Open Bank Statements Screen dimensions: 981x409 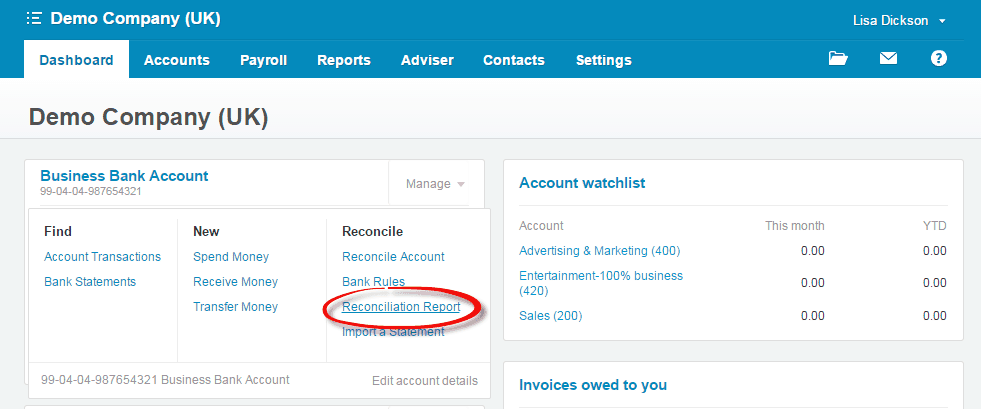coord(90,282)
